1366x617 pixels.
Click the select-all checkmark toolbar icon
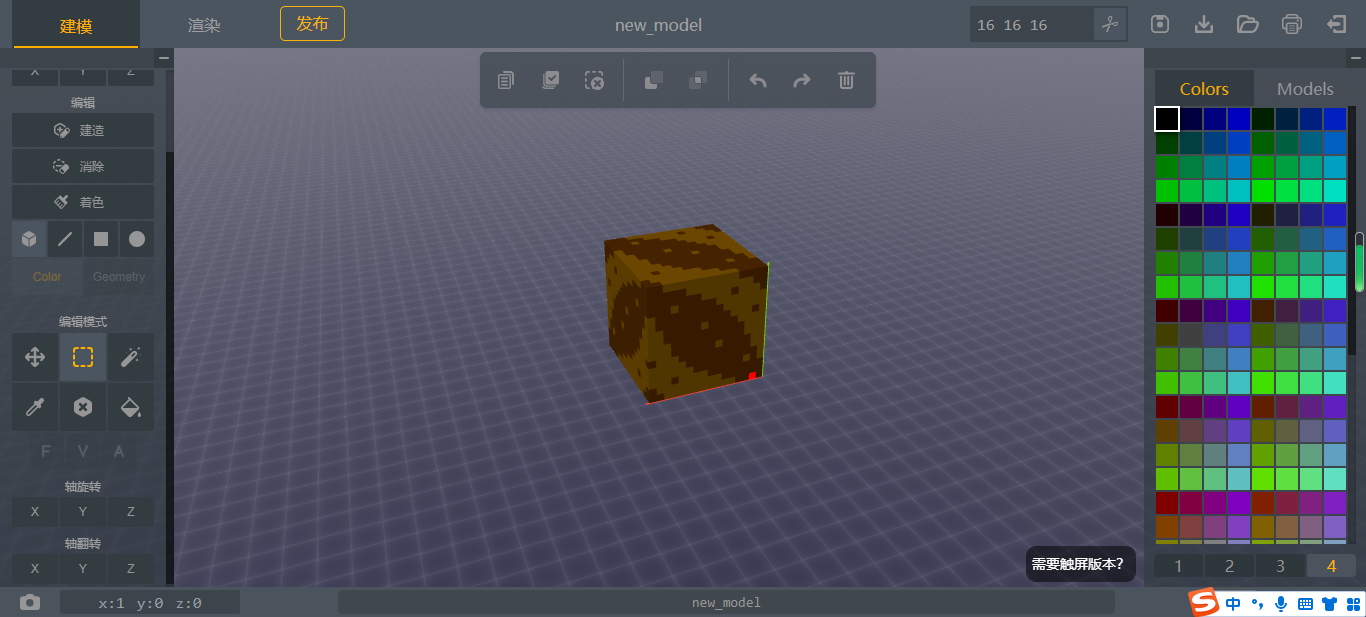[550, 80]
